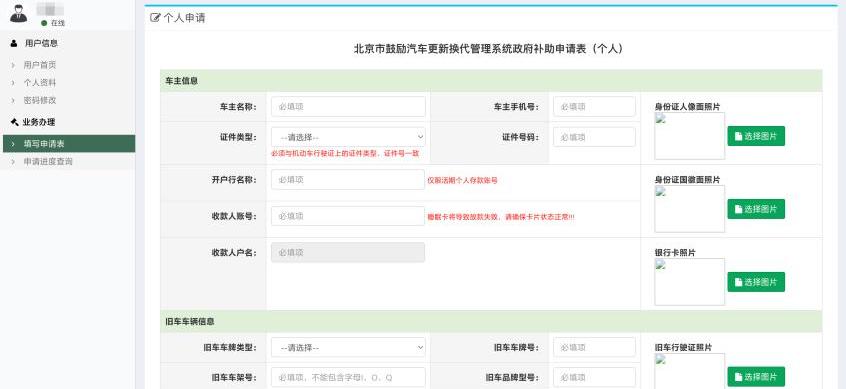This screenshot has height=389, width=846.
Task: Click the 身份证国徽面照片 preview thumbnail
Action: point(690,209)
